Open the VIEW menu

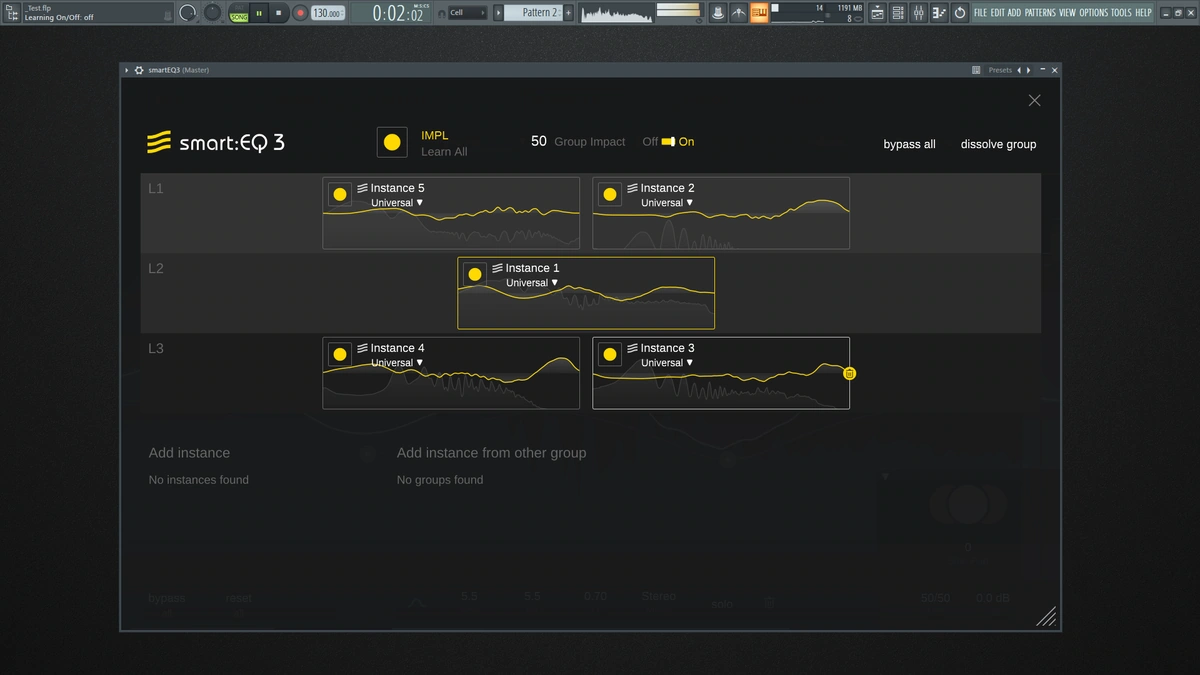click(1067, 13)
